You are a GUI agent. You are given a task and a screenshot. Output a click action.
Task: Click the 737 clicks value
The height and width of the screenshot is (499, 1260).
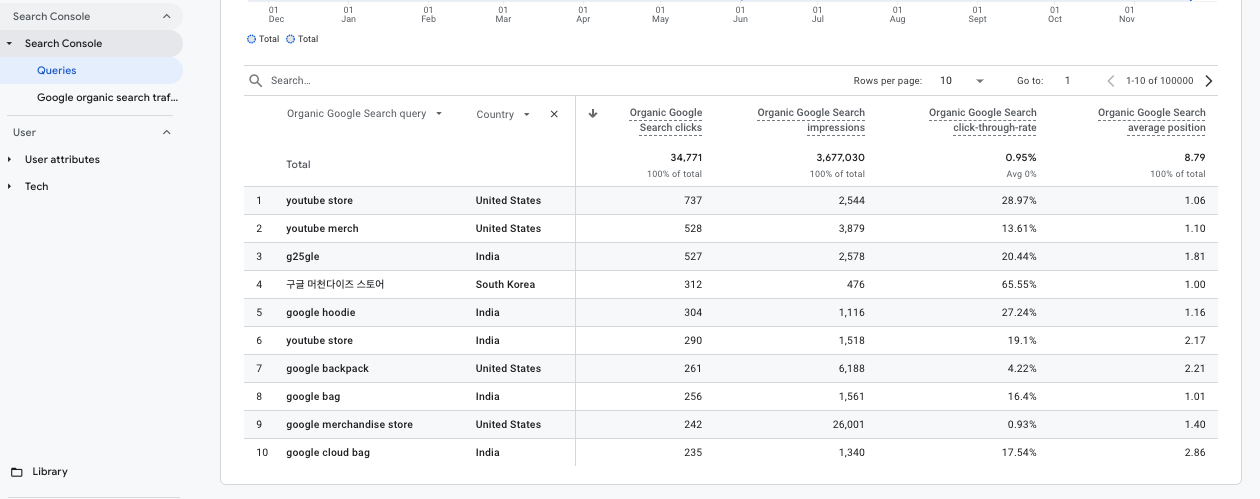pos(692,201)
